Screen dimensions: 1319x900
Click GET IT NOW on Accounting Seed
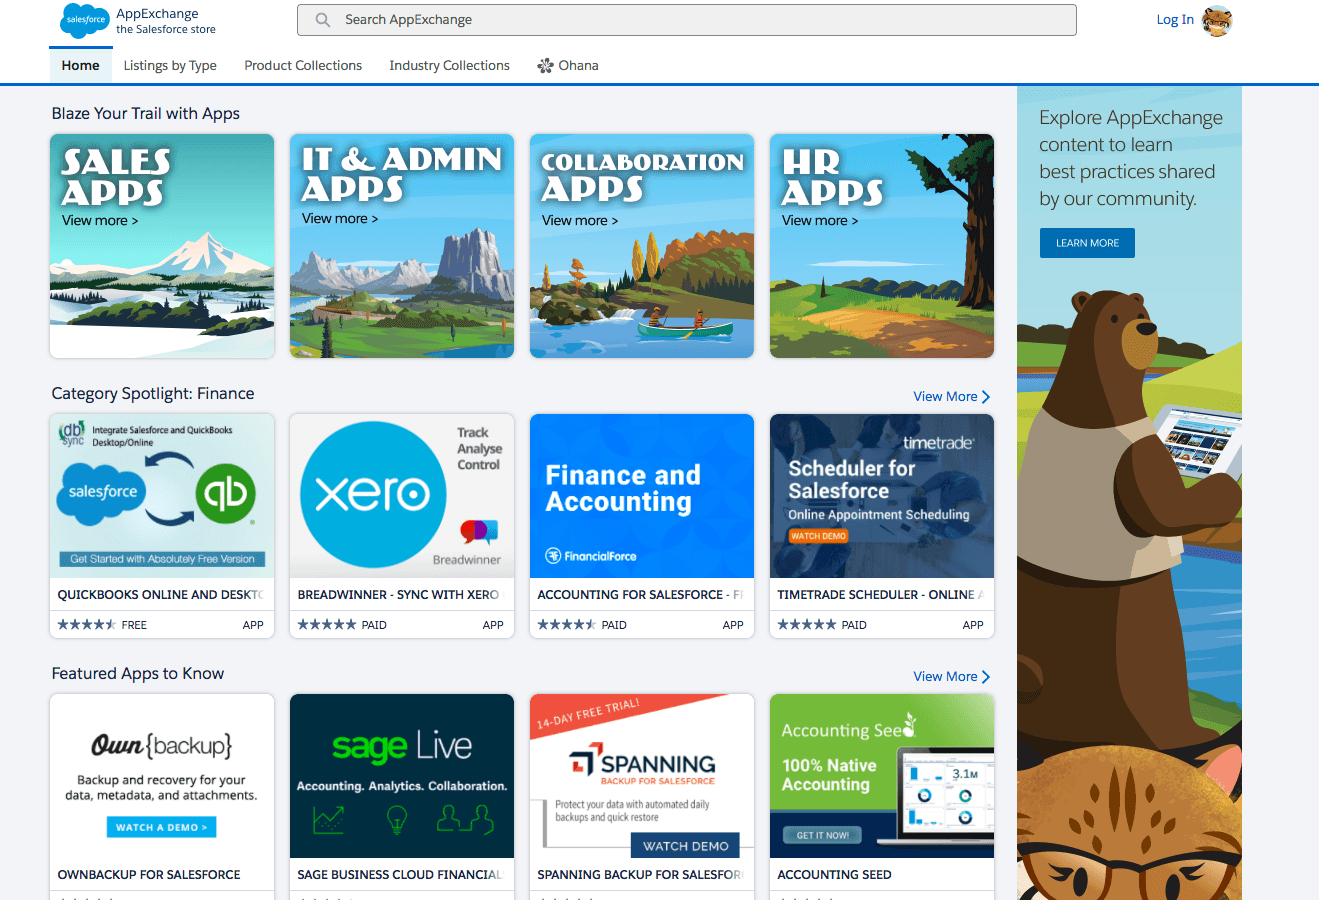coord(822,835)
